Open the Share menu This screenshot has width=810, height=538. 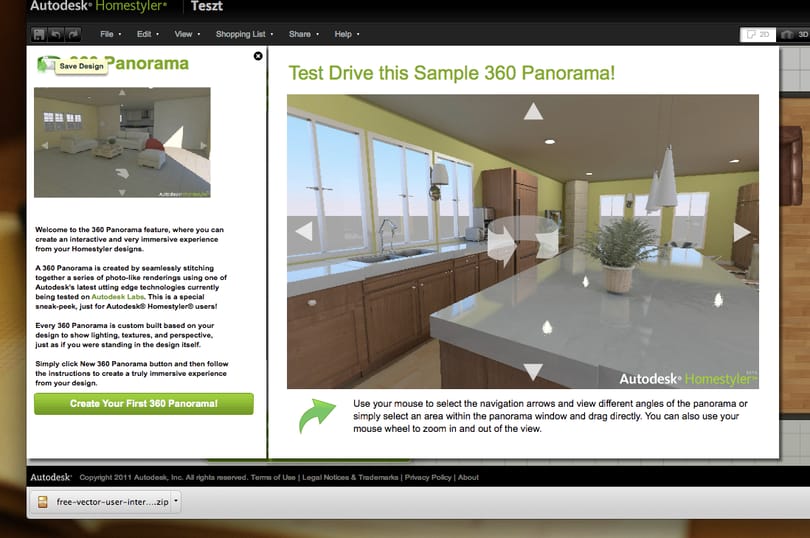pos(304,34)
